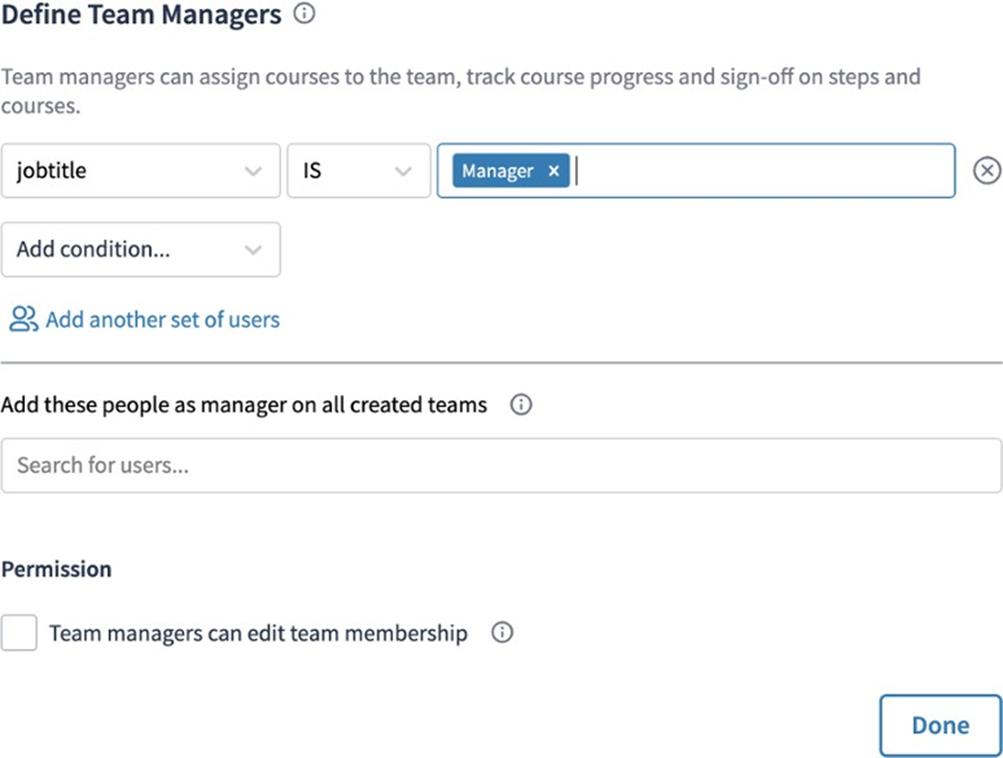Expand the Add condition dropdown
This screenshot has height=758, width=1003.
[130, 249]
